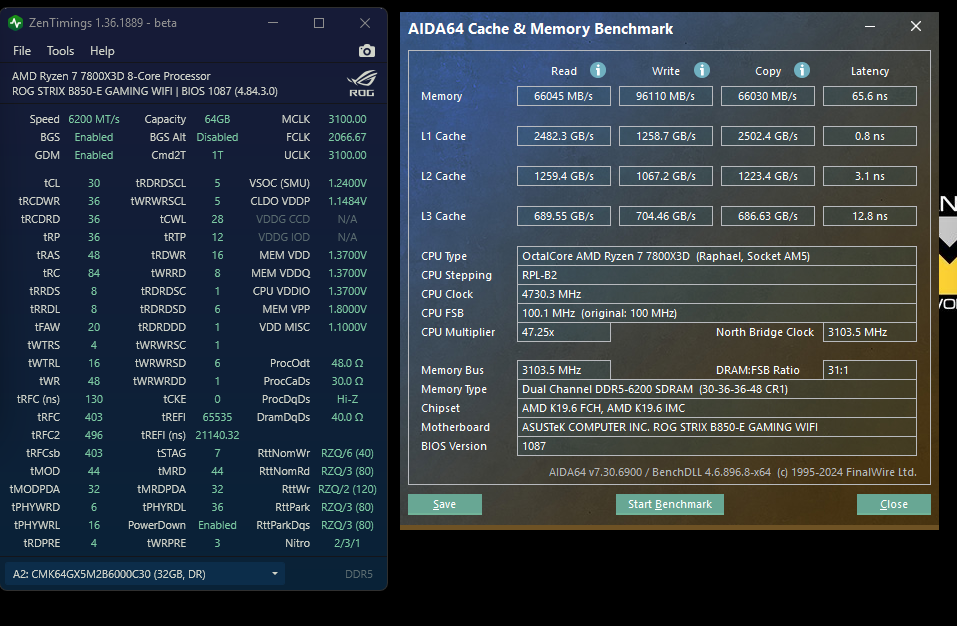The width and height of the screenshot is (957, 626).
Task: Click the RttWr value RZQ/2 (120)
Action: coord(347,489)
